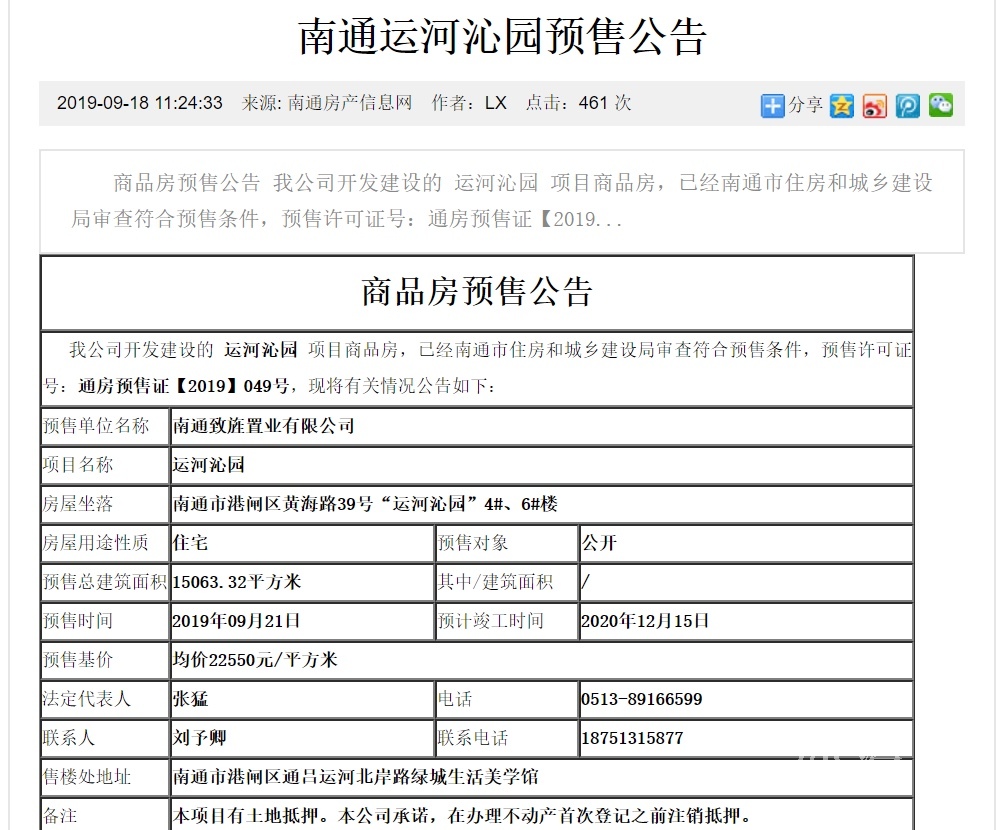Click the presale date 2019年09月21日
1004x830 pixels.
click(x=236, y=621)
